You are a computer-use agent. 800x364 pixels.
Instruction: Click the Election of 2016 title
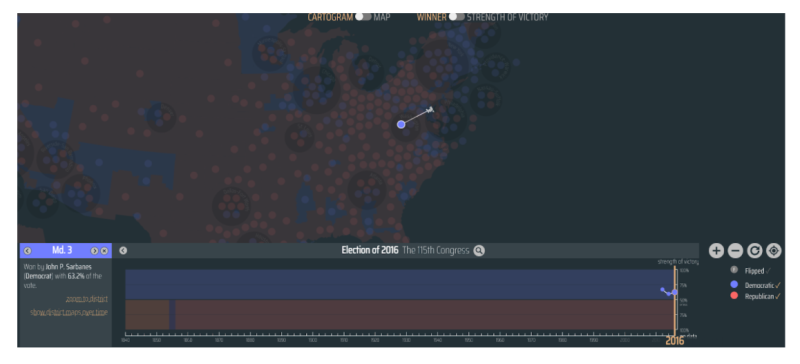370,251
